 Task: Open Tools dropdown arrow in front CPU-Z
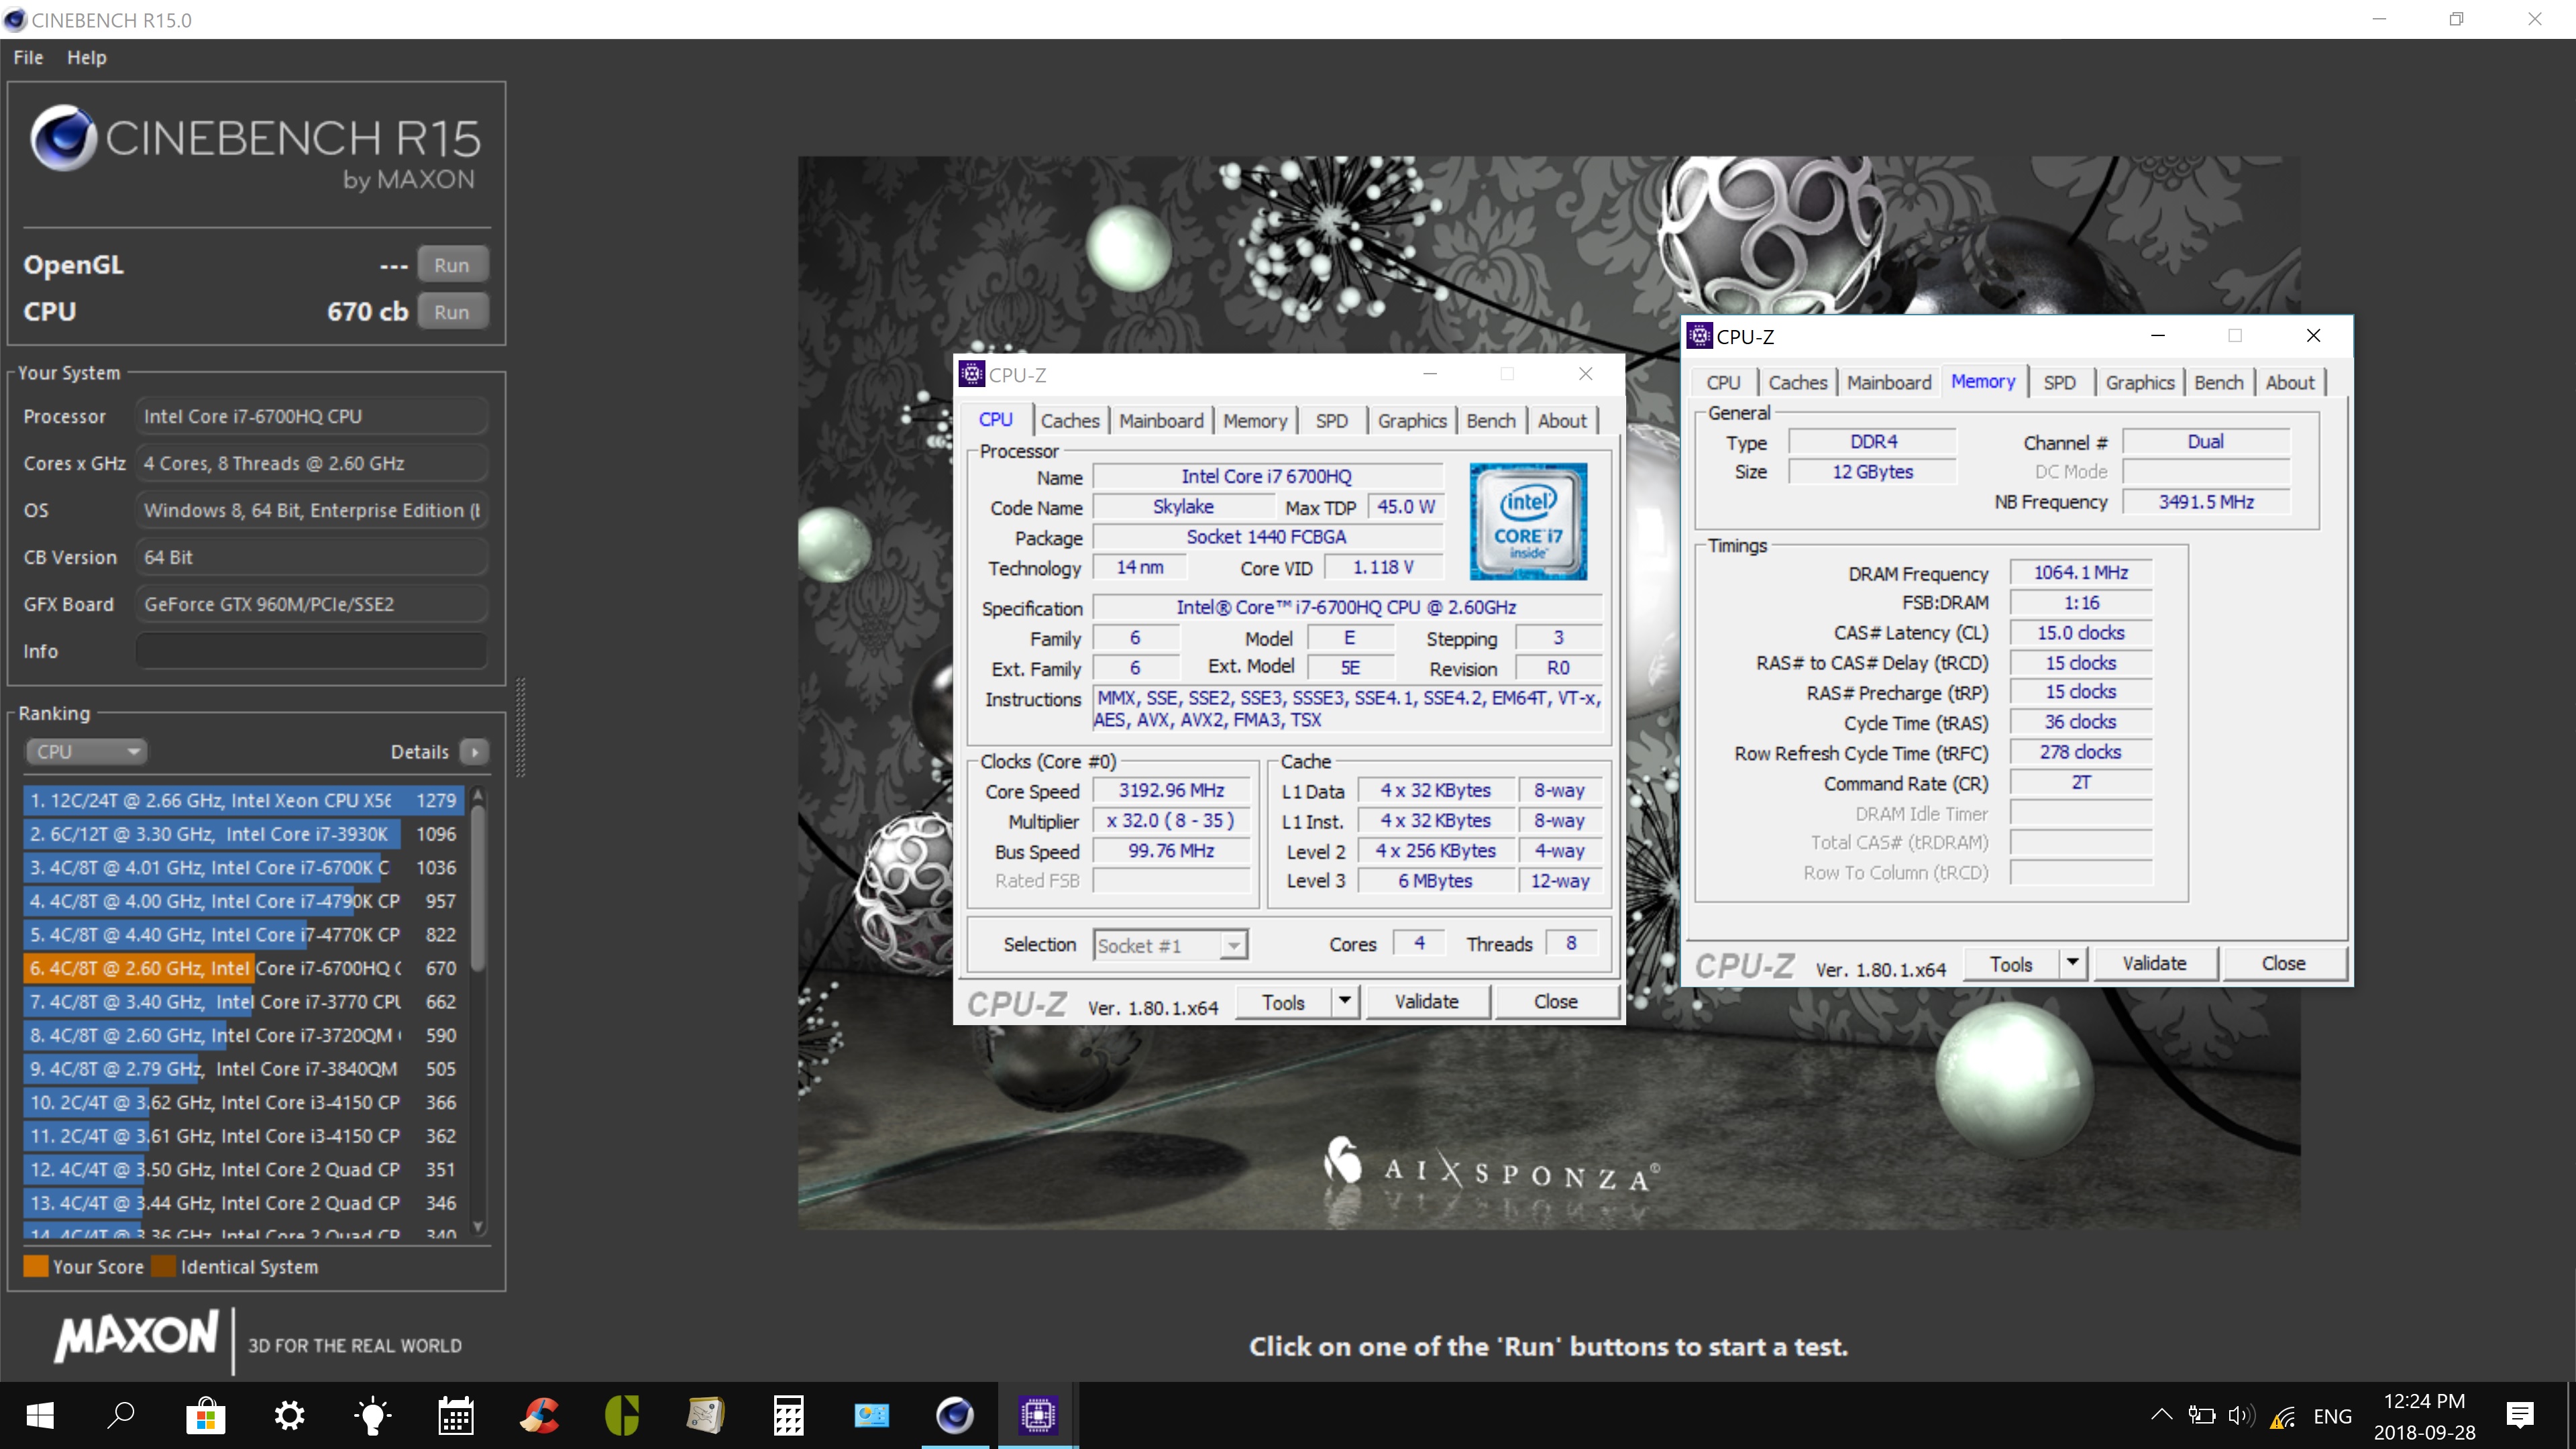click(x=1345, y=1002)
